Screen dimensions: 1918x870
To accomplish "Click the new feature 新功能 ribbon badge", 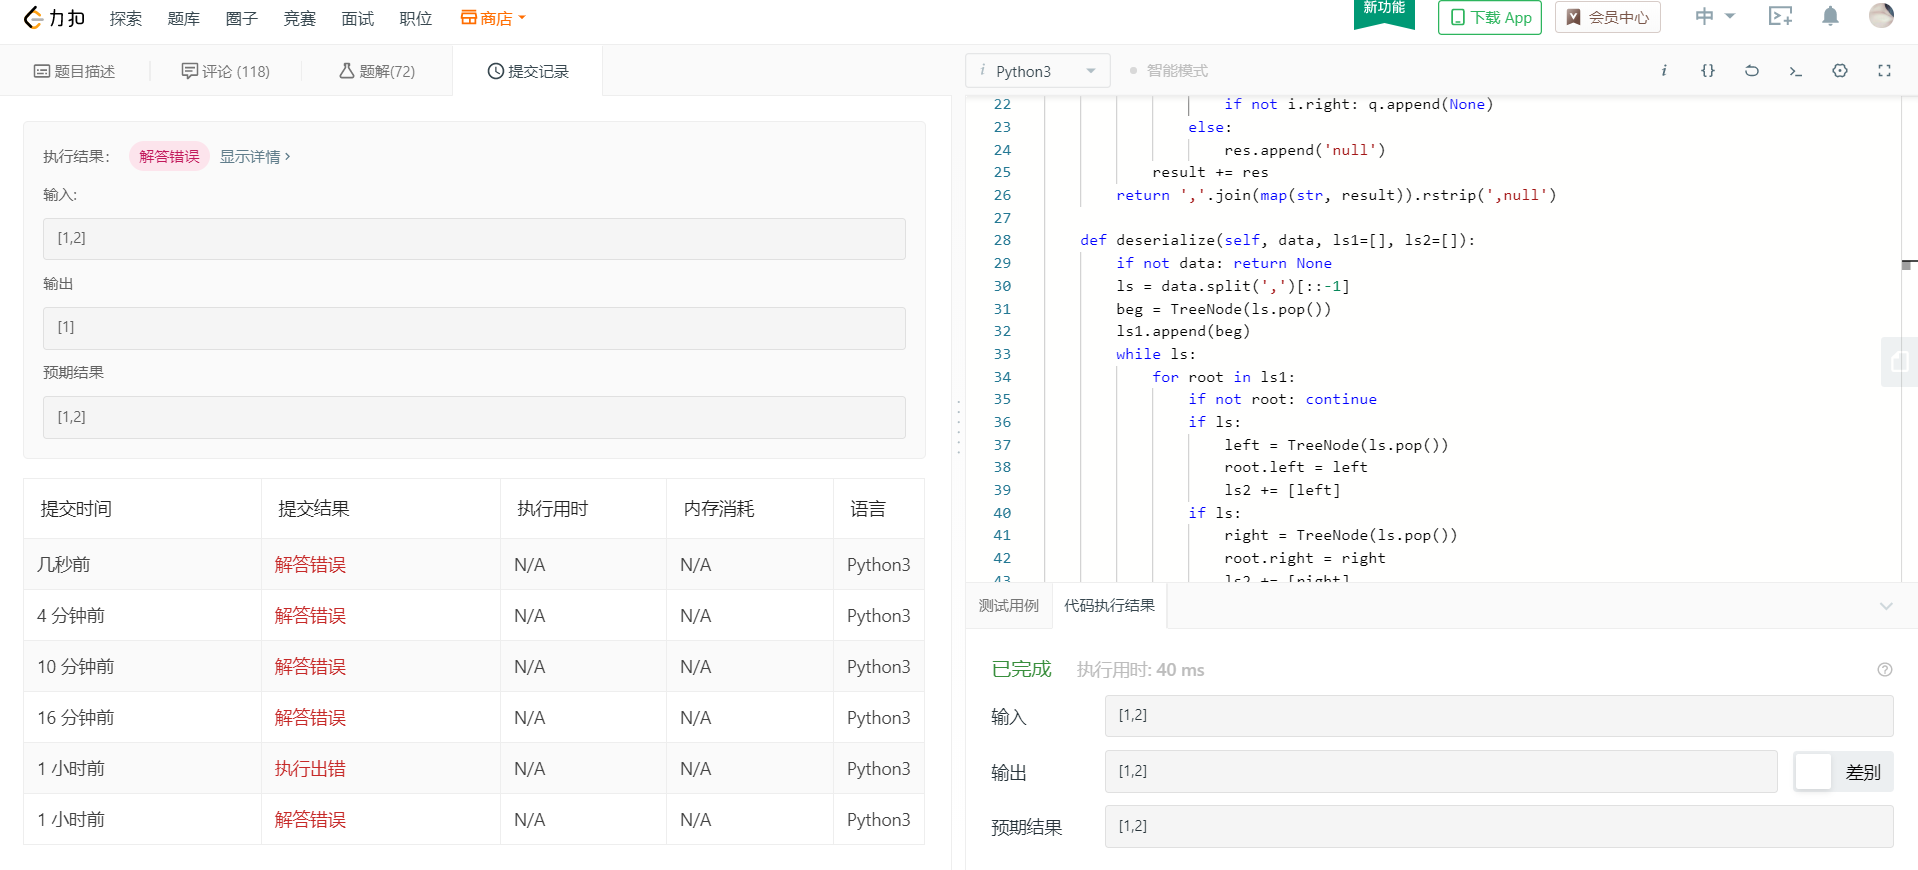I will pyautogui.click(x=1384, y=12).
